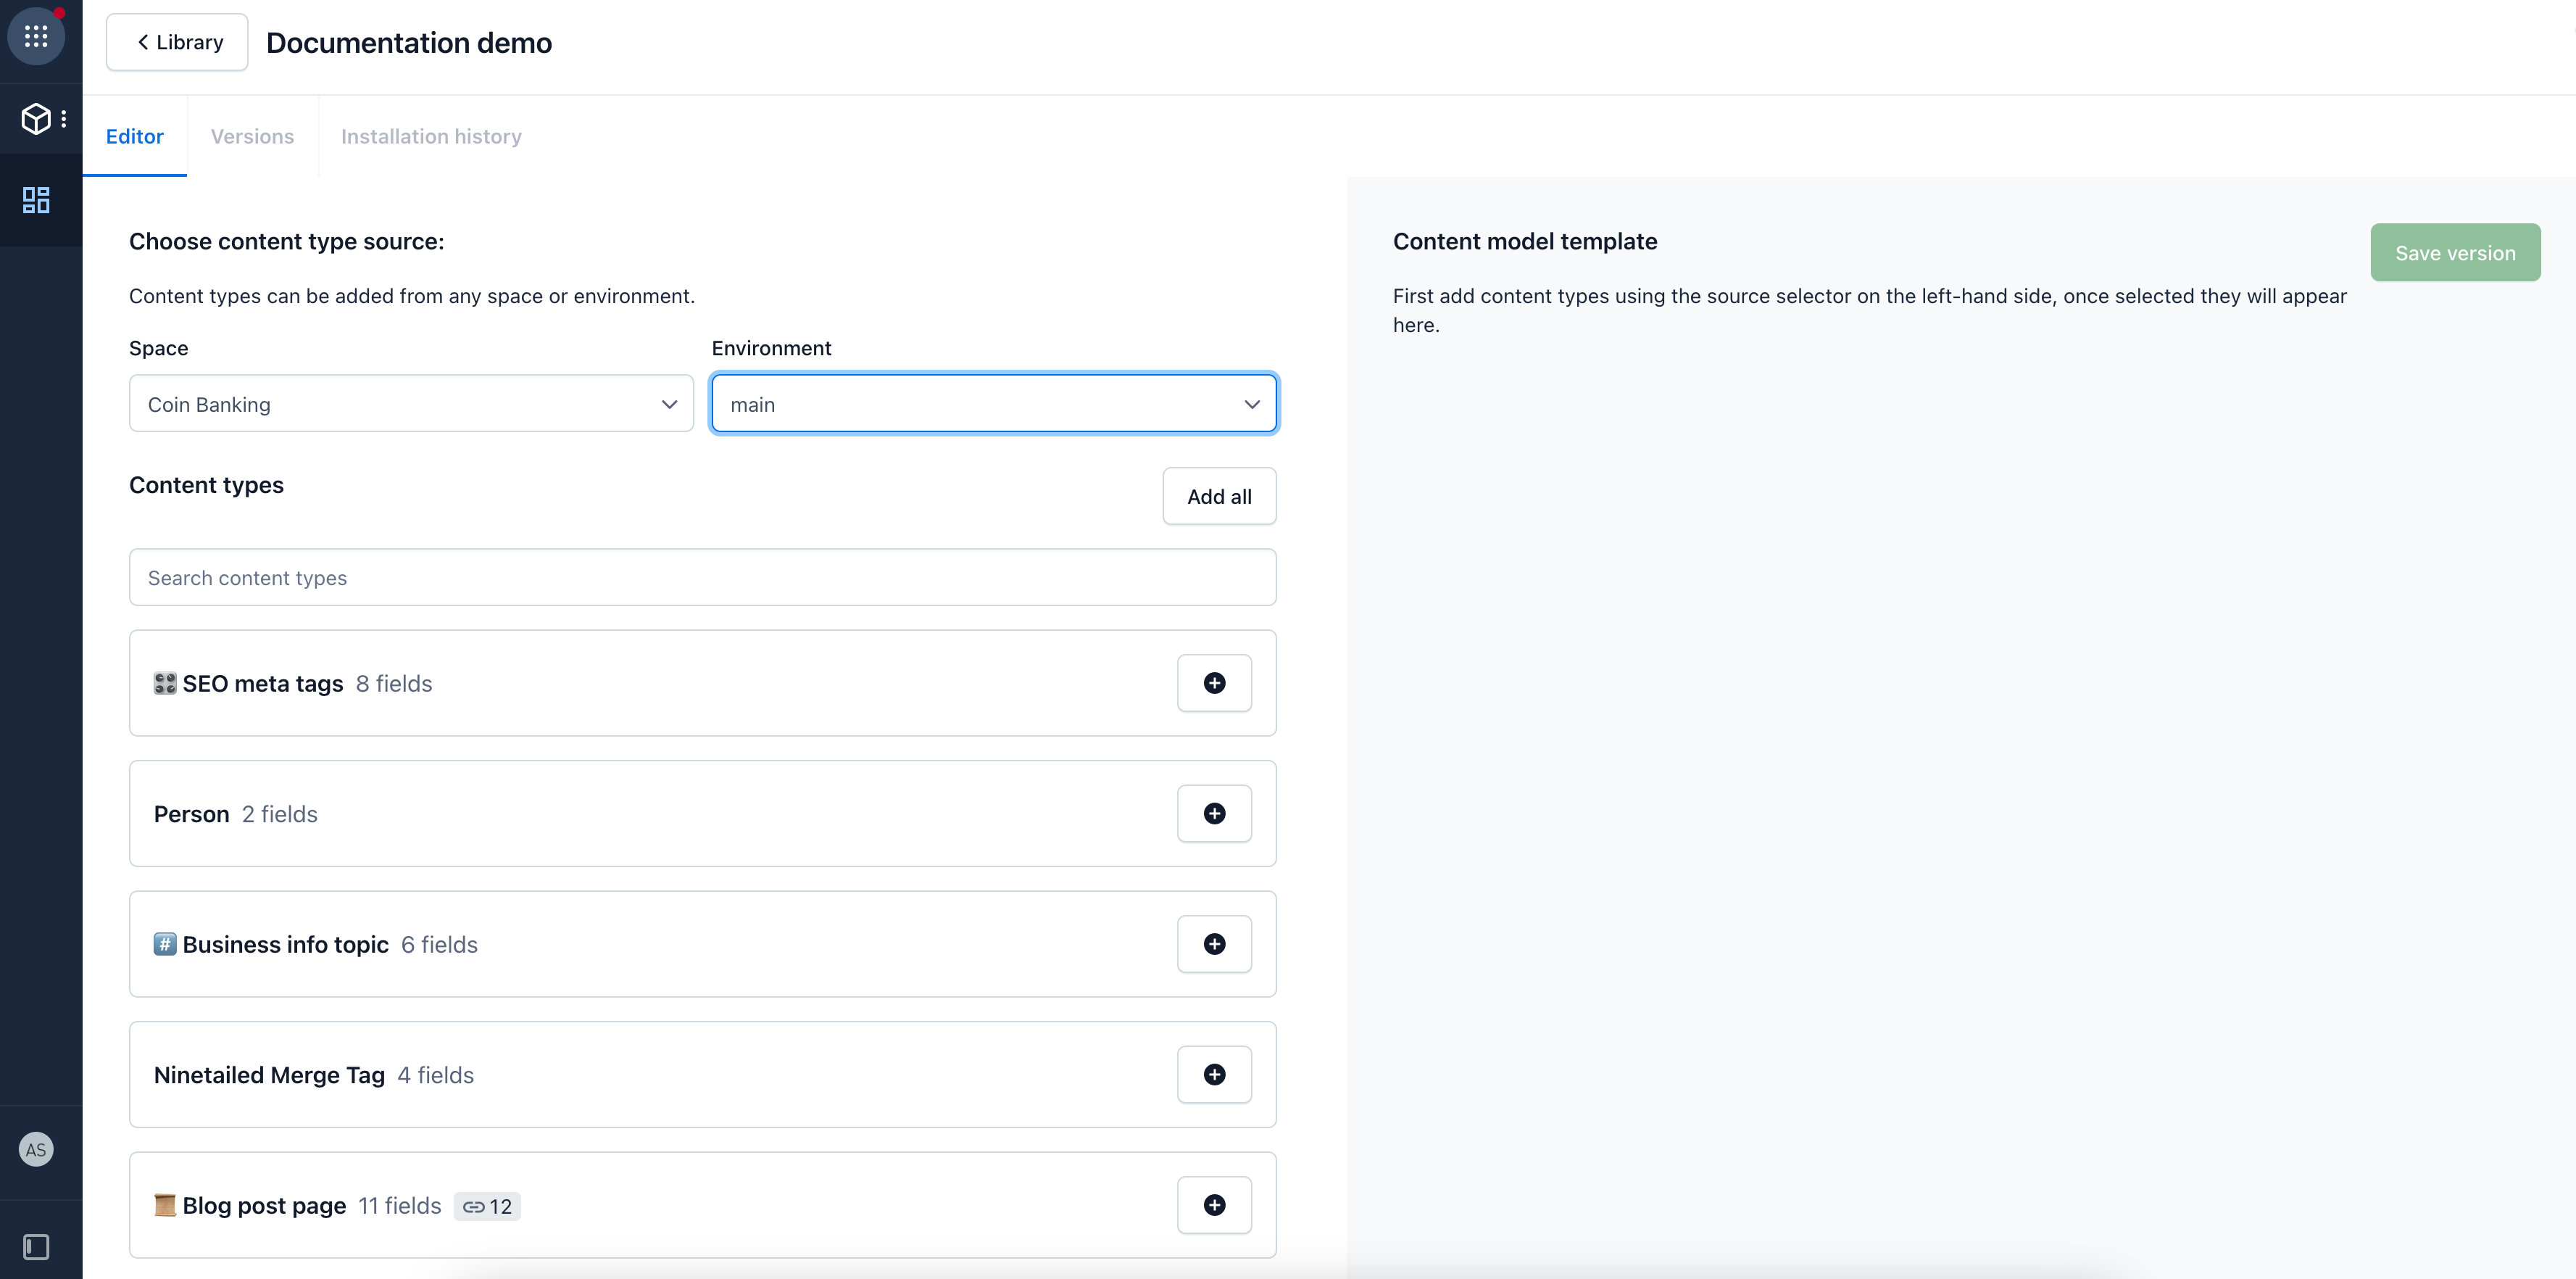2576x1279 pixels.
Task: Click the Content model template heading
Action: (1525, 242)
